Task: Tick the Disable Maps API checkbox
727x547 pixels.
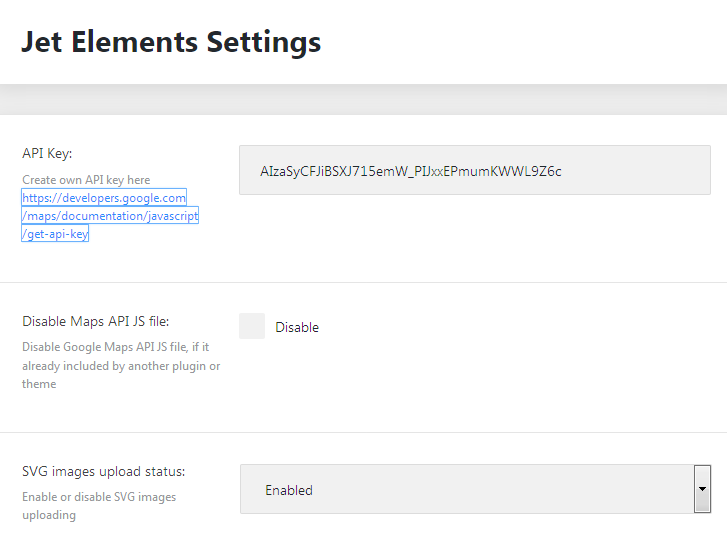Action: 252,326
